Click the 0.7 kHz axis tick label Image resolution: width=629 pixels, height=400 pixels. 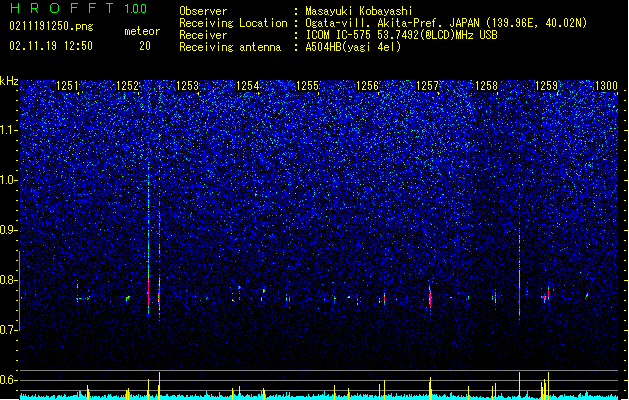tap(8, 330)
